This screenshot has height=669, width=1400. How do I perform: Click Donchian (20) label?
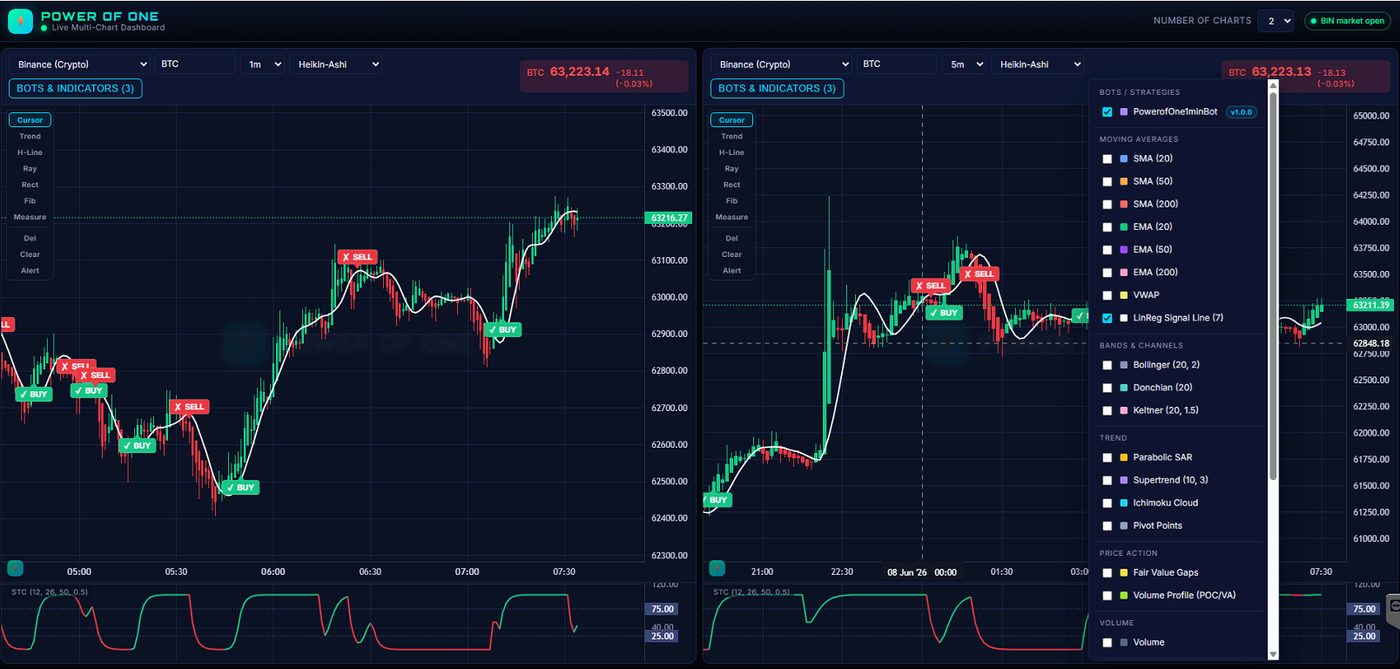pyautogui.click(x=1161, y=388)
